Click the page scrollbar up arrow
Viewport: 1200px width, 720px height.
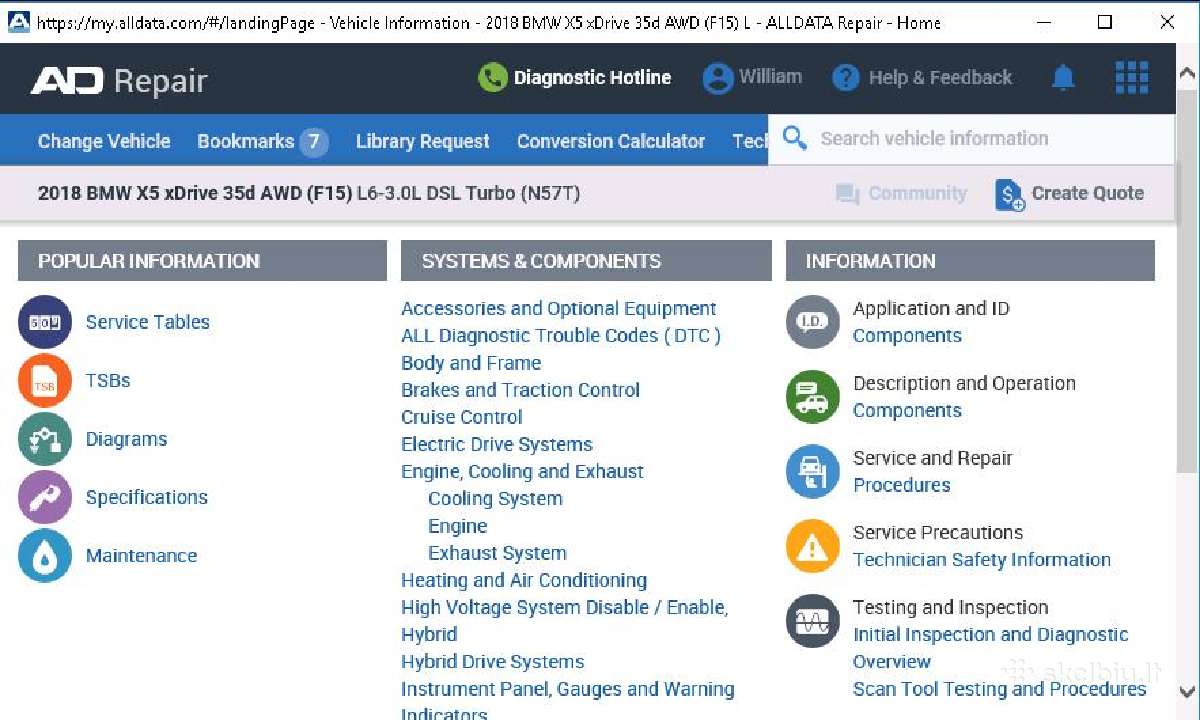(x=1187, y=72)
